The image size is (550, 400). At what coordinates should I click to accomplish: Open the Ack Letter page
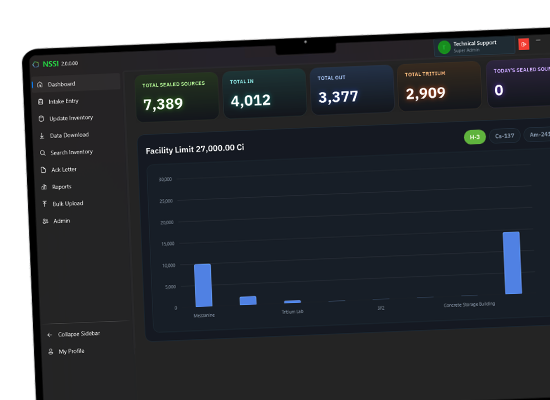[x=64, y=169]
